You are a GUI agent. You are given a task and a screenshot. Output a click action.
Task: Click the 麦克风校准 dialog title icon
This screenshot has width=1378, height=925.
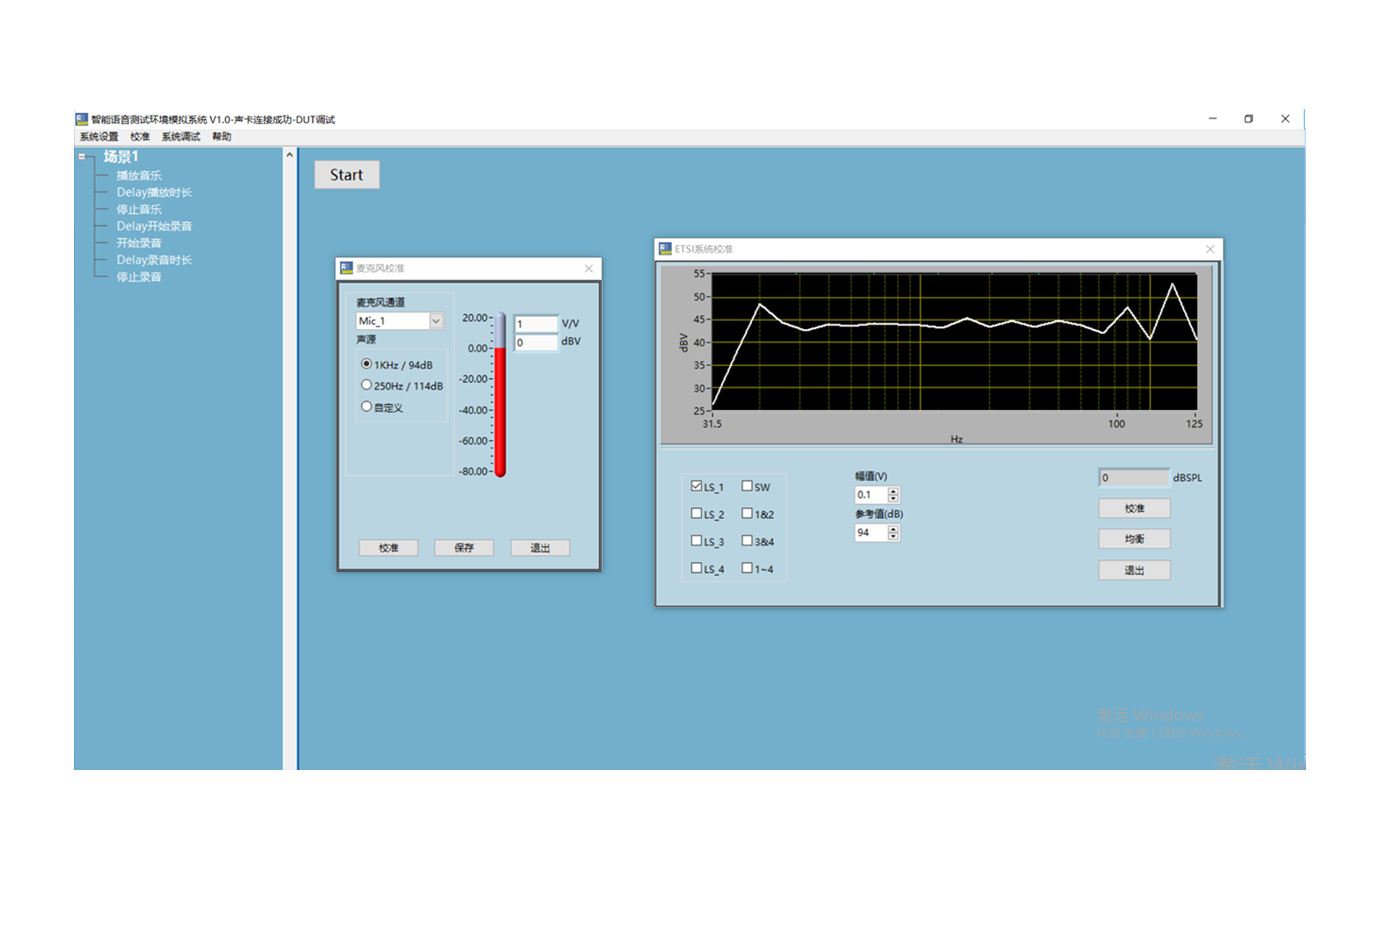point(347,268)
